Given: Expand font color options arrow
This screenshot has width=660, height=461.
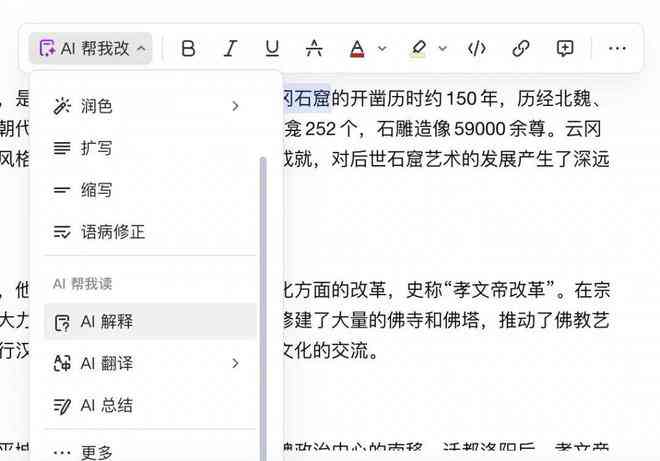Looking at the screenshot, I should point(382,49).
